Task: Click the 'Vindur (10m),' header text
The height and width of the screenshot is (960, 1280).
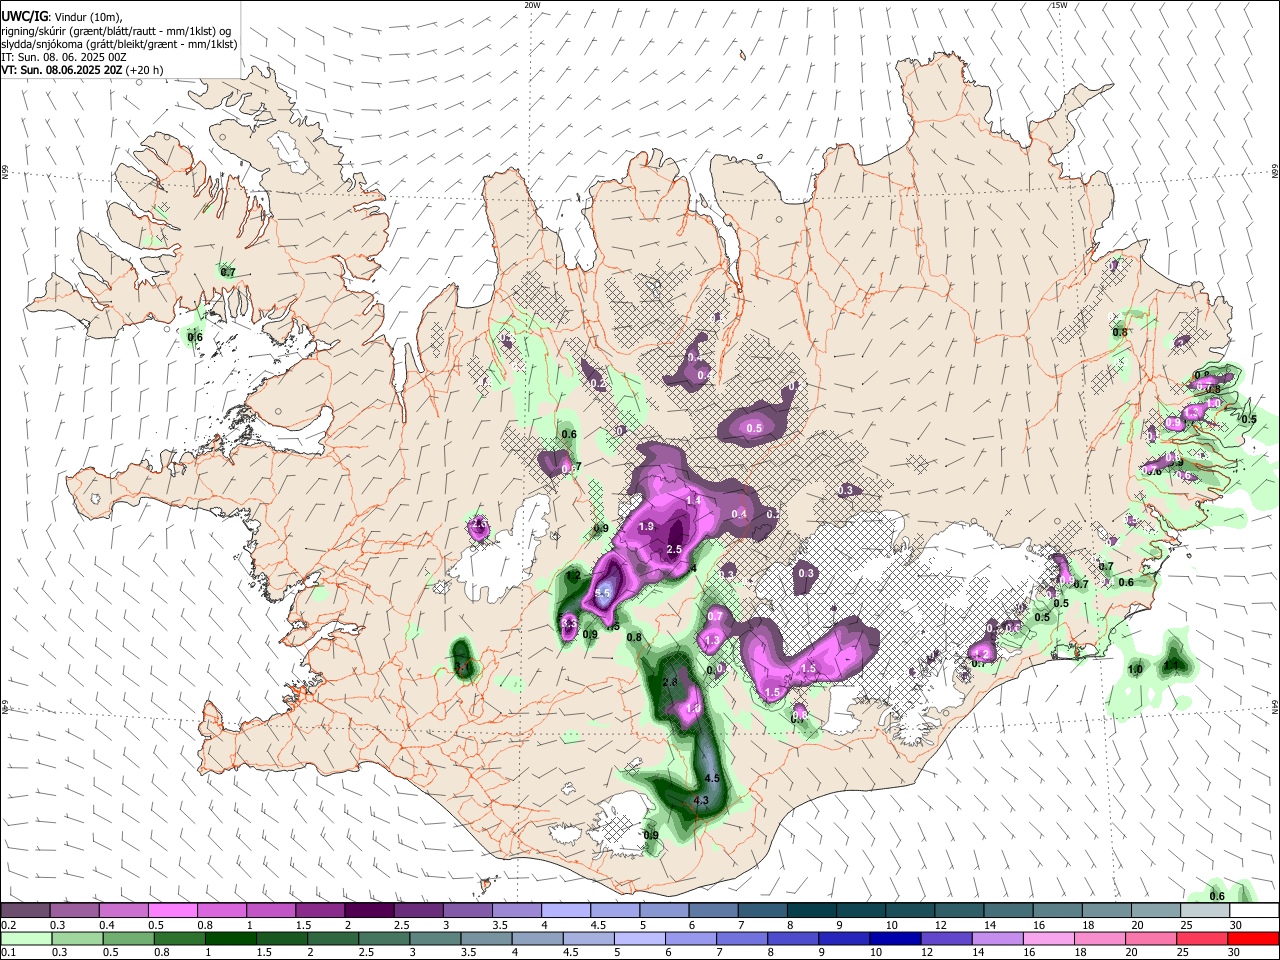Action: tap(86, 16)
